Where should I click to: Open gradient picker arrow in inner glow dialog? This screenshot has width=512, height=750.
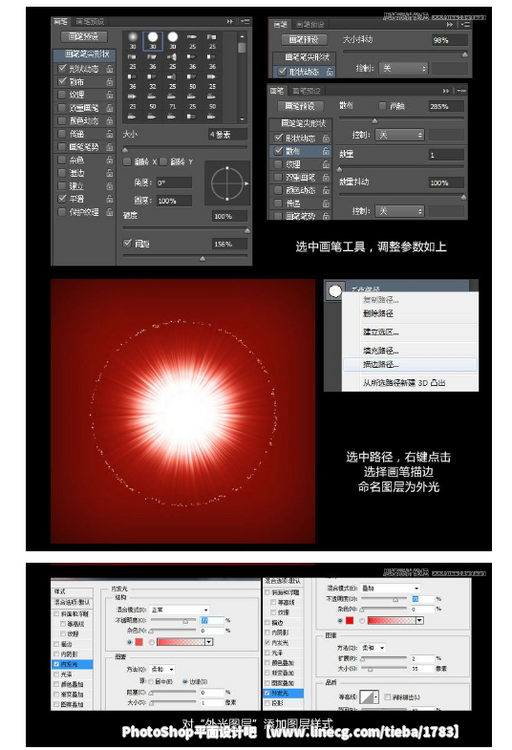209,642
